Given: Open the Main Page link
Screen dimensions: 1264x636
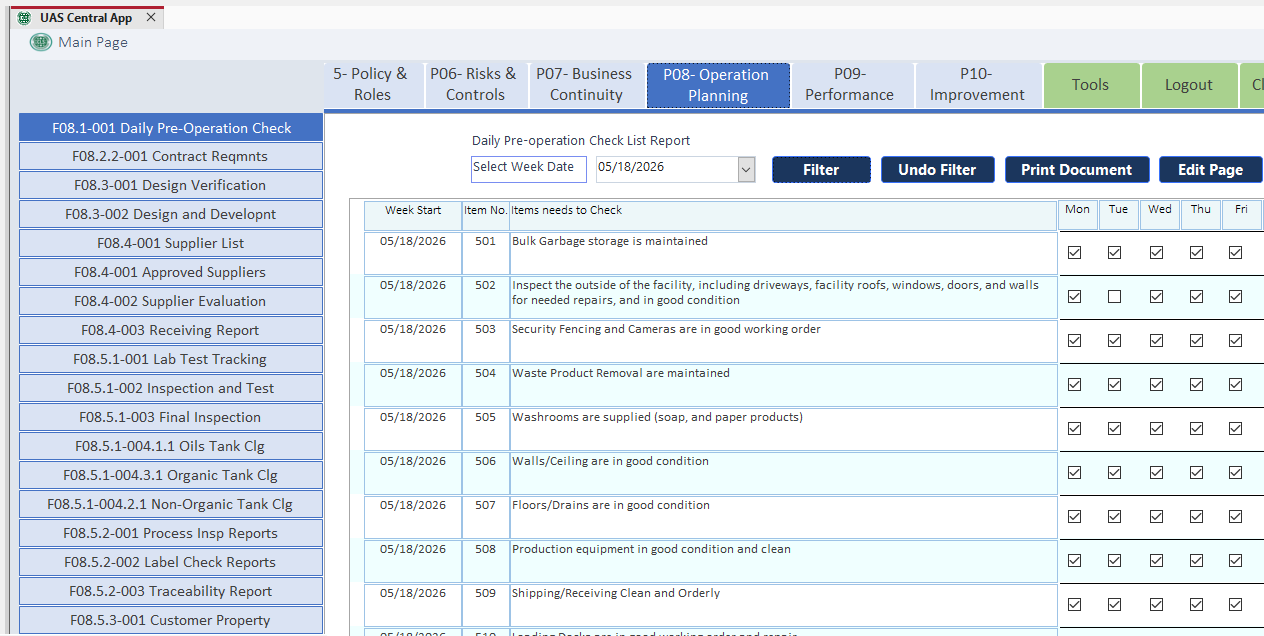Looking at the screenshot, I should coord(93,42).
